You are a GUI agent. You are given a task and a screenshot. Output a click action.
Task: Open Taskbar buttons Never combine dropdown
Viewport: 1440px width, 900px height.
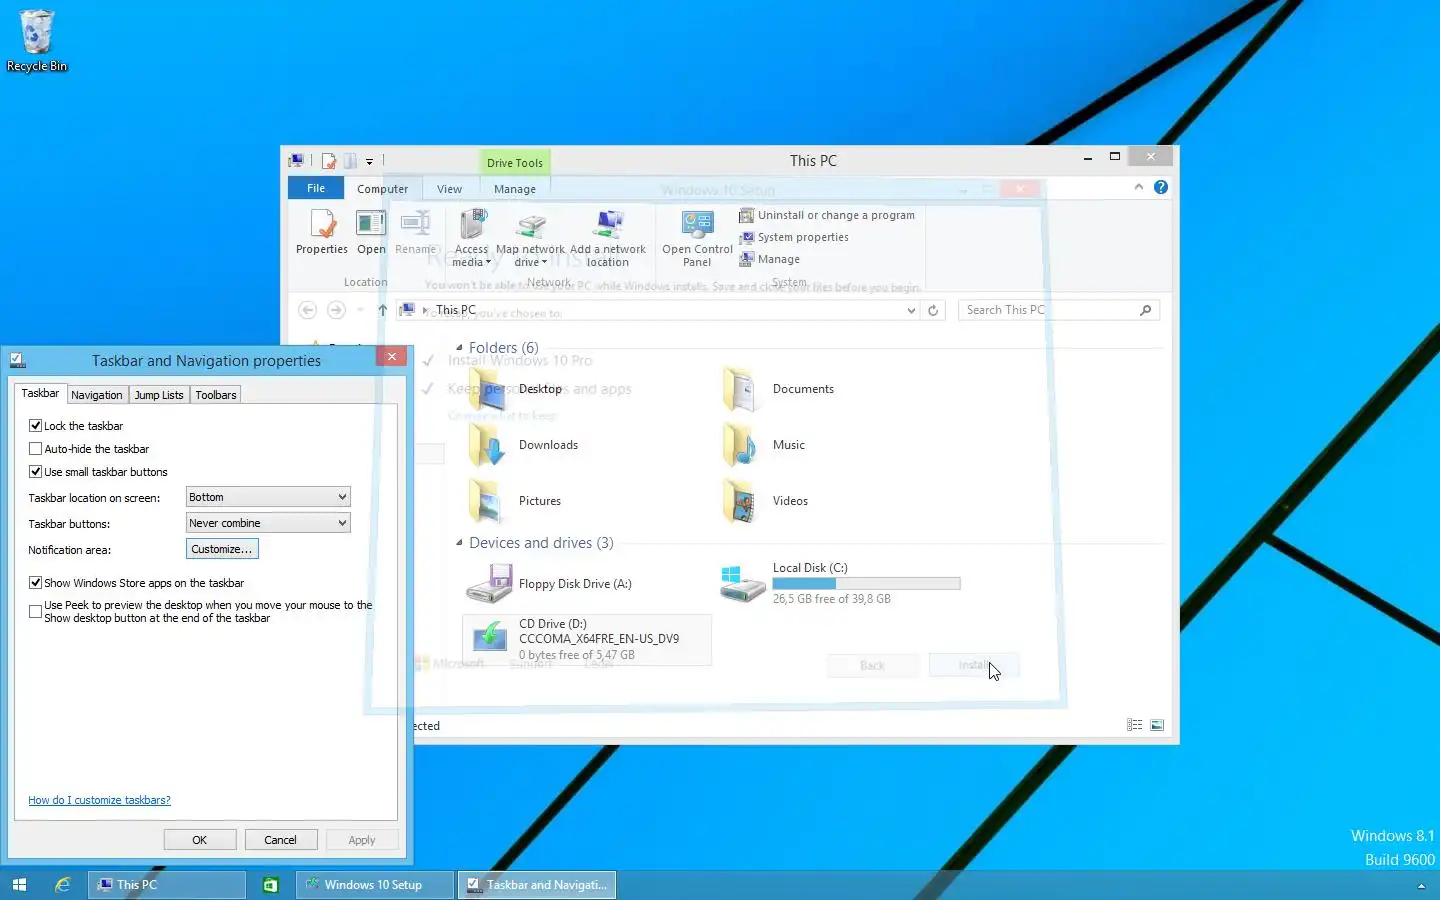[268, 523]
